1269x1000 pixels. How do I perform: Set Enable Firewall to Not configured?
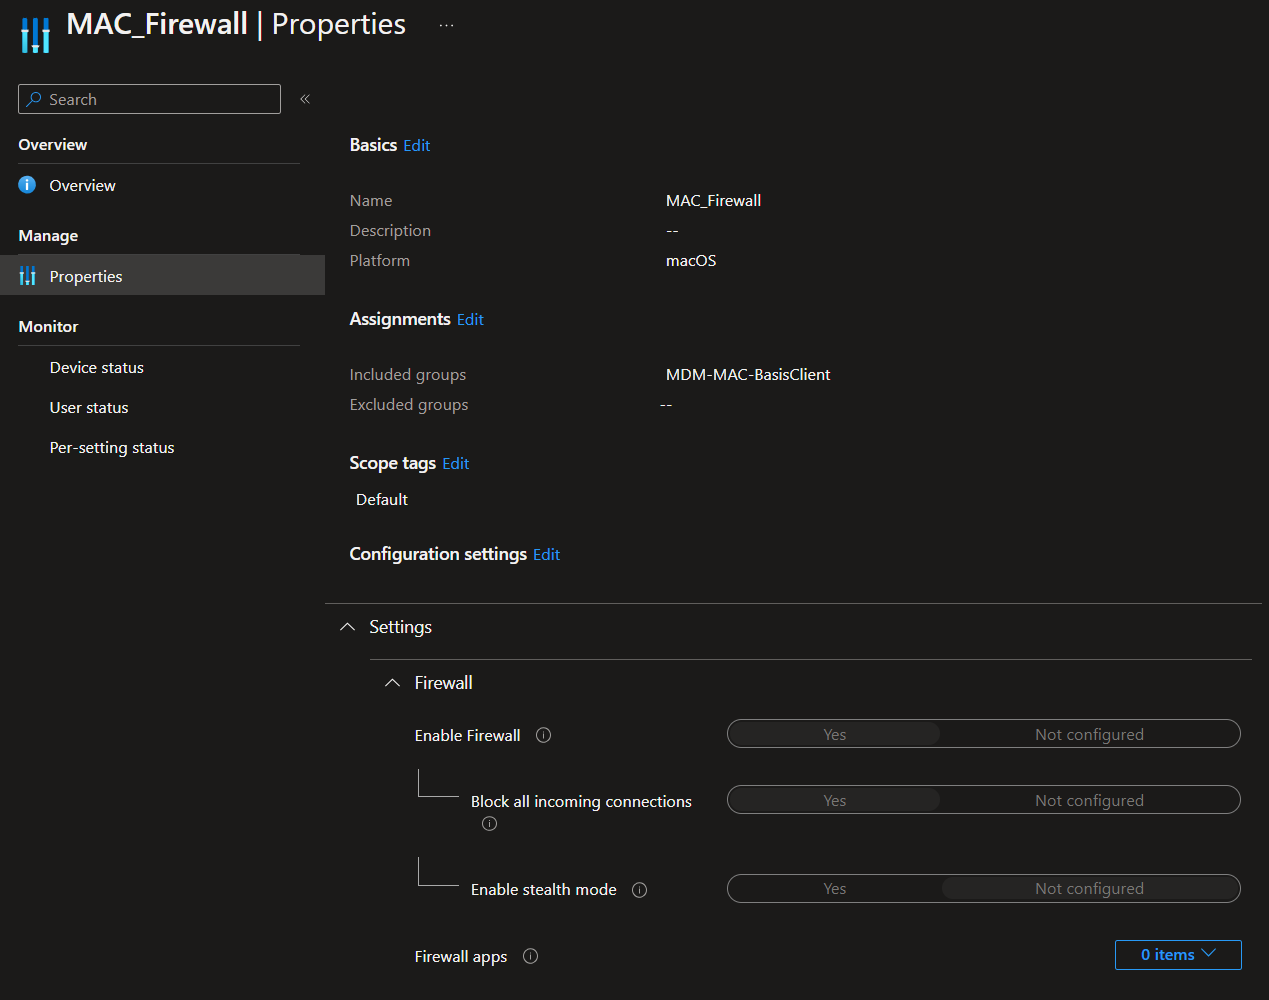pyautogui.click(x=1089, y=734)
